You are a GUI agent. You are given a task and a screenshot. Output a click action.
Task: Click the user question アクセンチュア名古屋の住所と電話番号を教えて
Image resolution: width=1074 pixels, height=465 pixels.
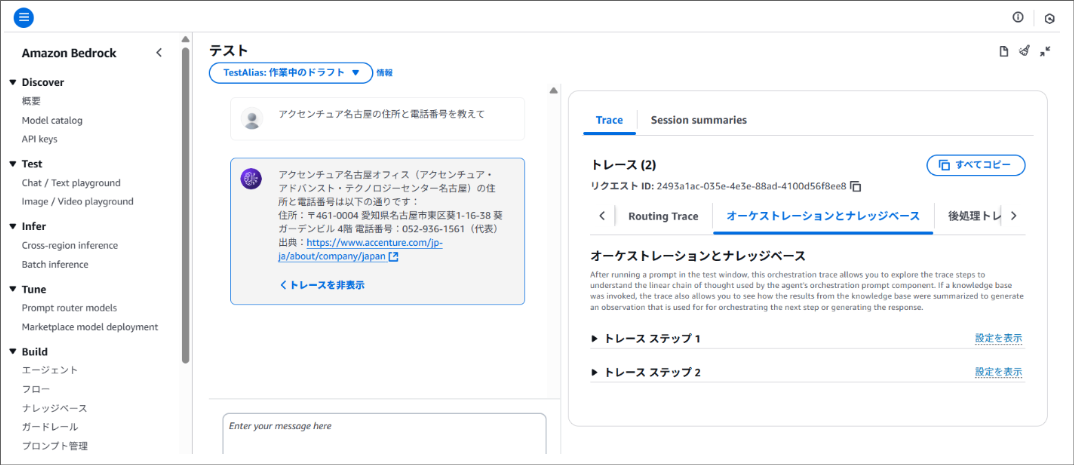[382, 114]
